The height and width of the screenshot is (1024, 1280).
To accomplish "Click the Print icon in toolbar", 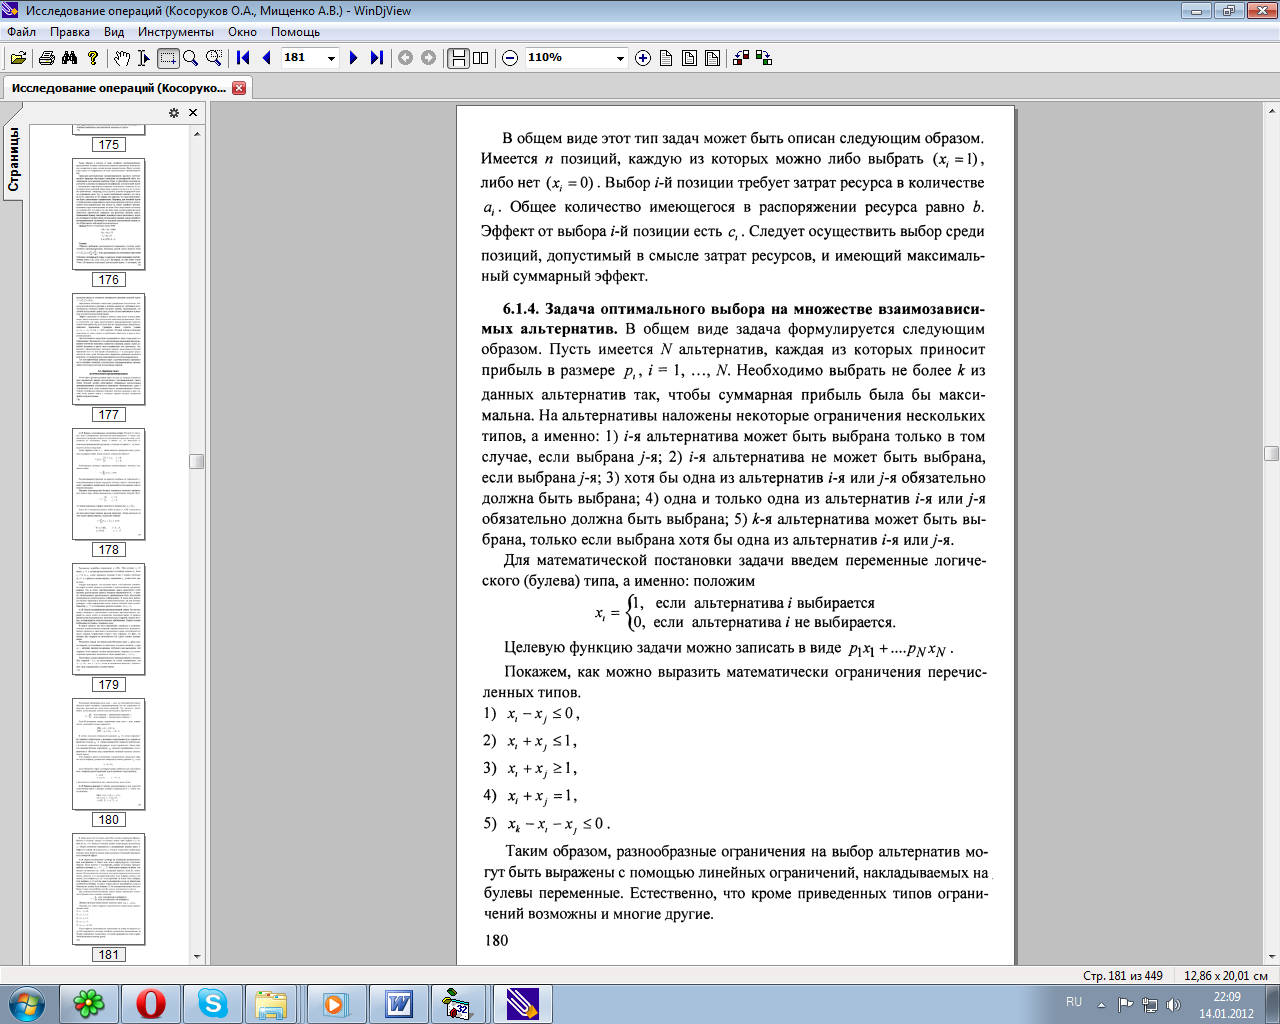I will pyautogui.click(x=46, y=58).
